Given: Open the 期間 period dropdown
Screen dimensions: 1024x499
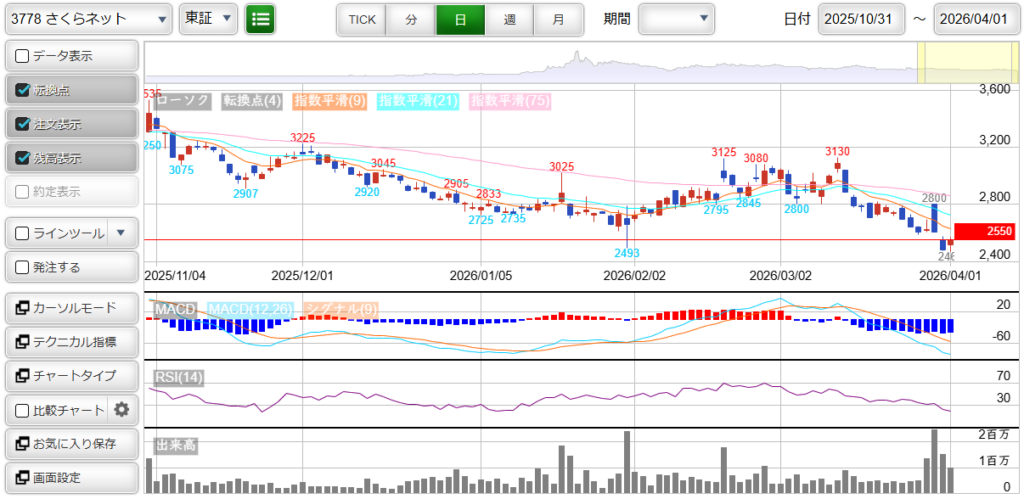Looking at the screenshot, I should 677,19.
